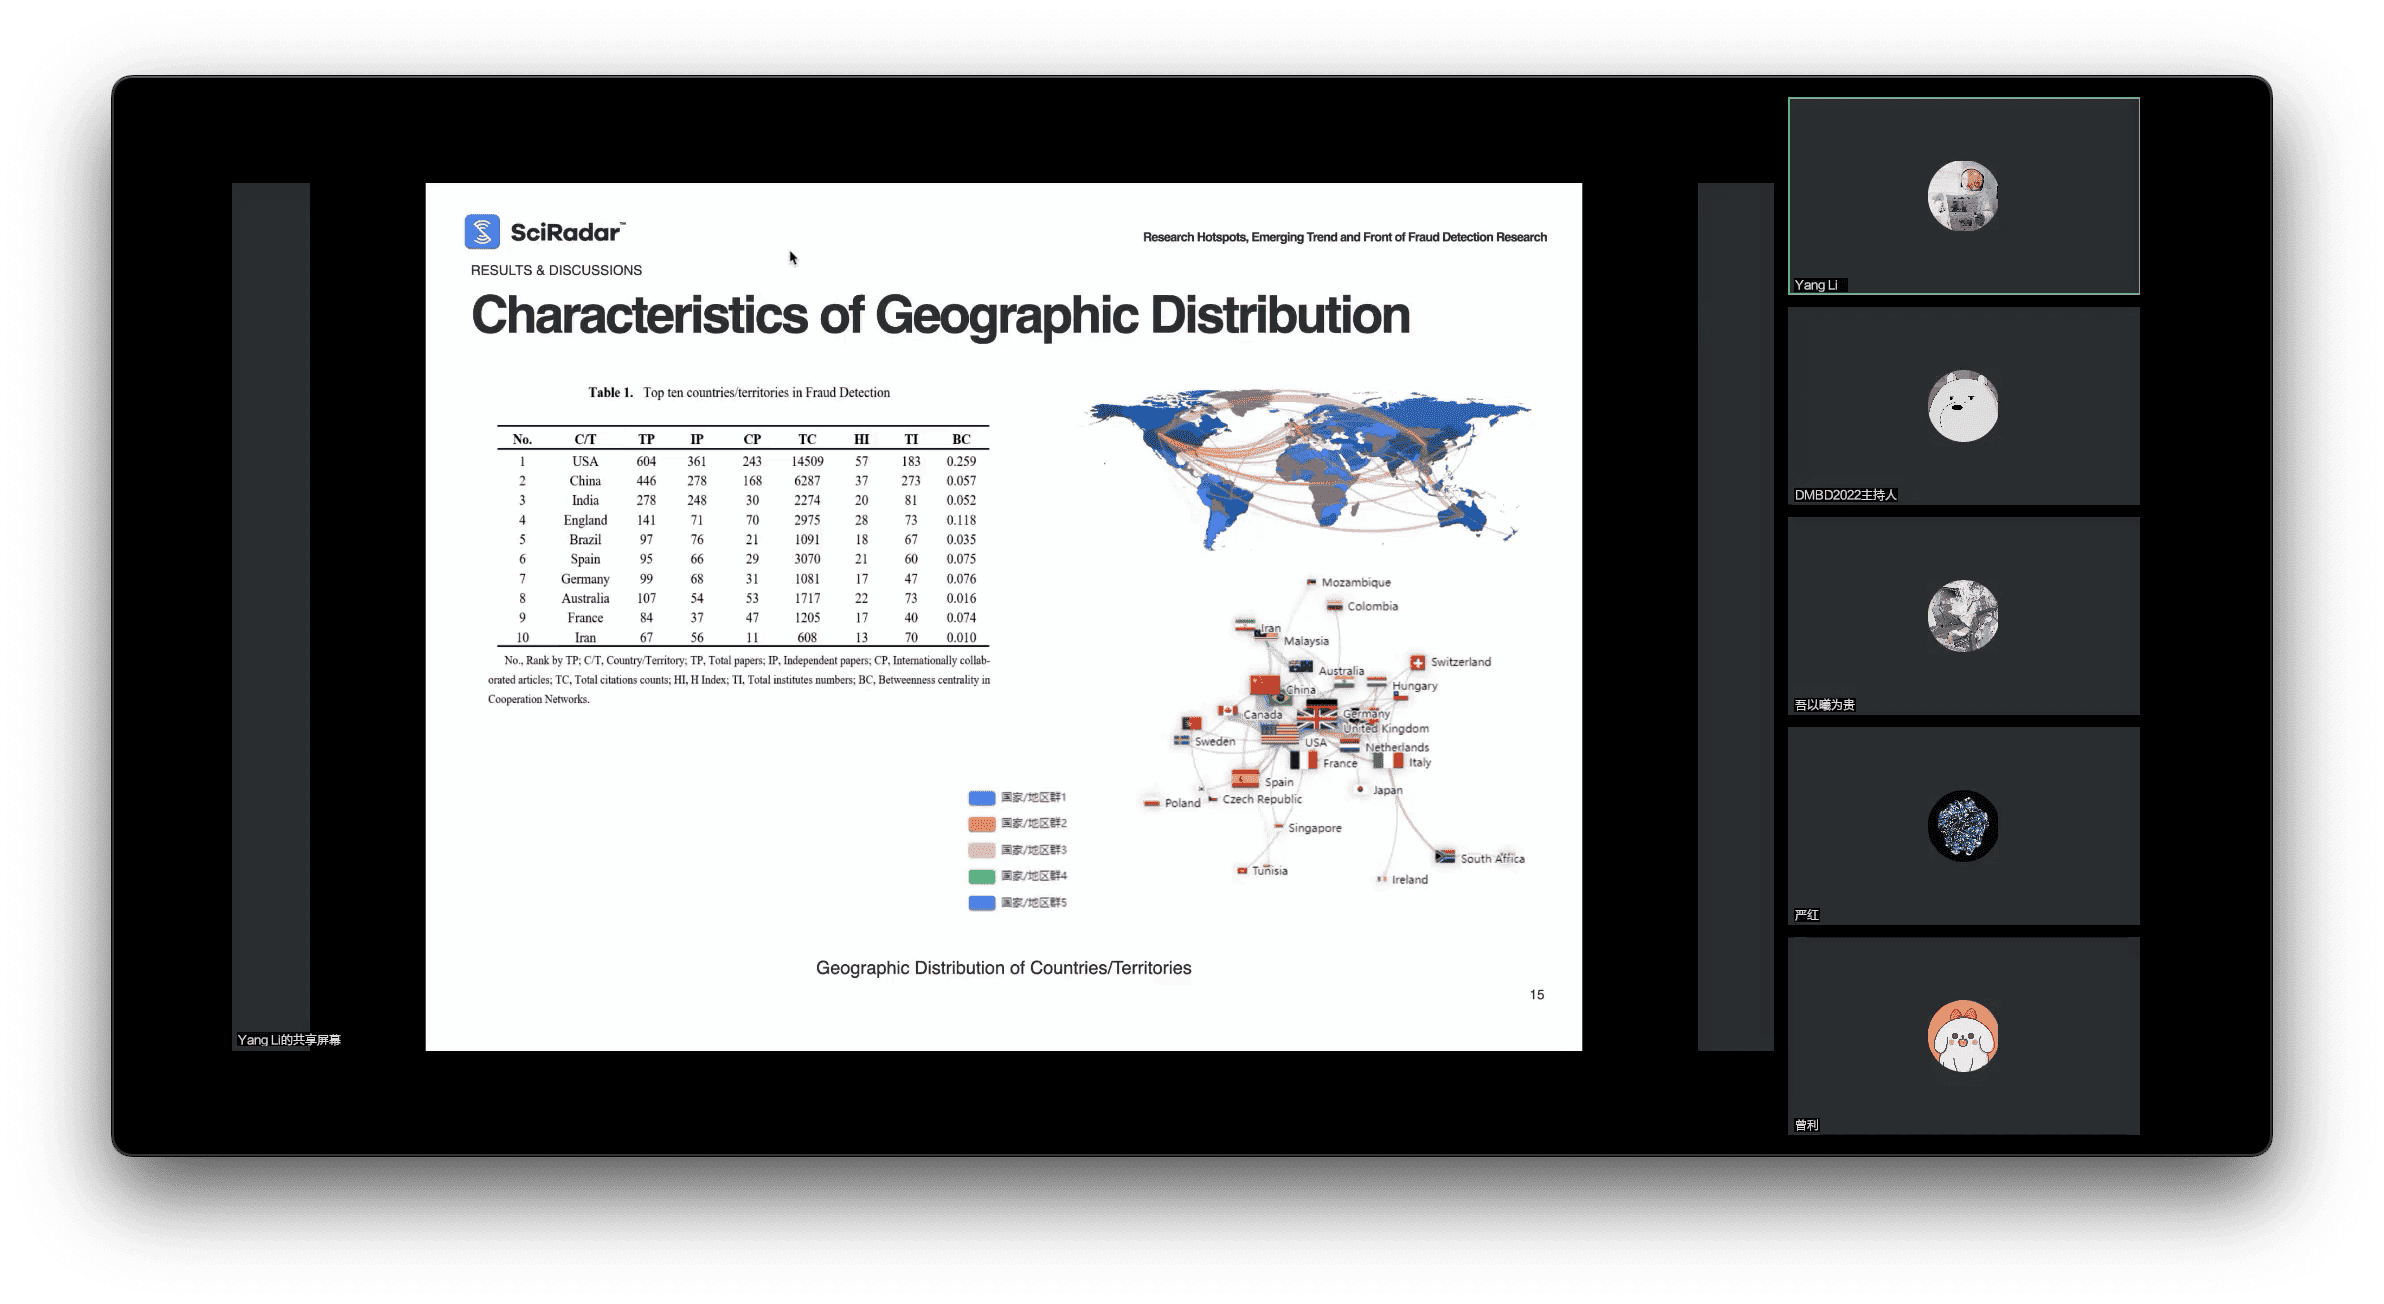
Task: Click the green 国家/地区群4 legend swatch
Action: (982, 876)
